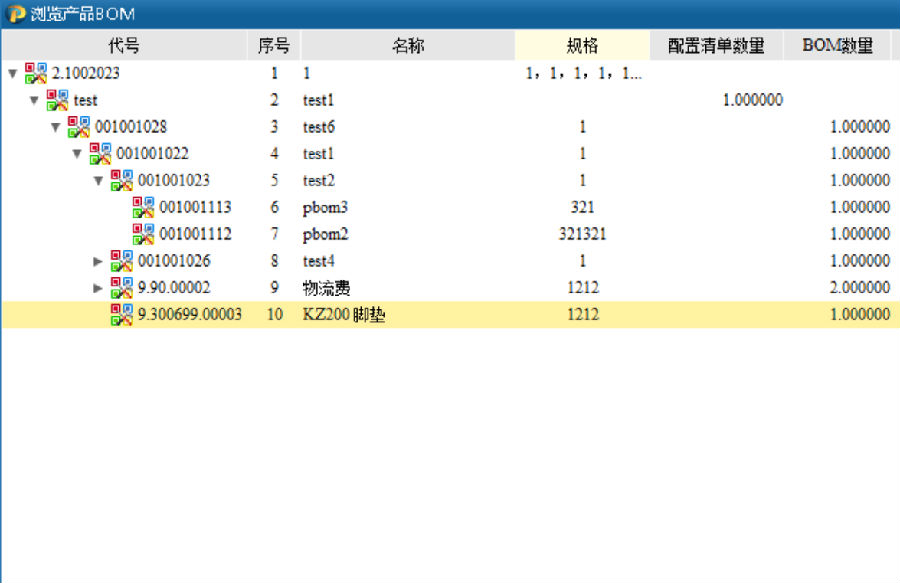
Task: Click the spec cell 321321
Action: 582,234
